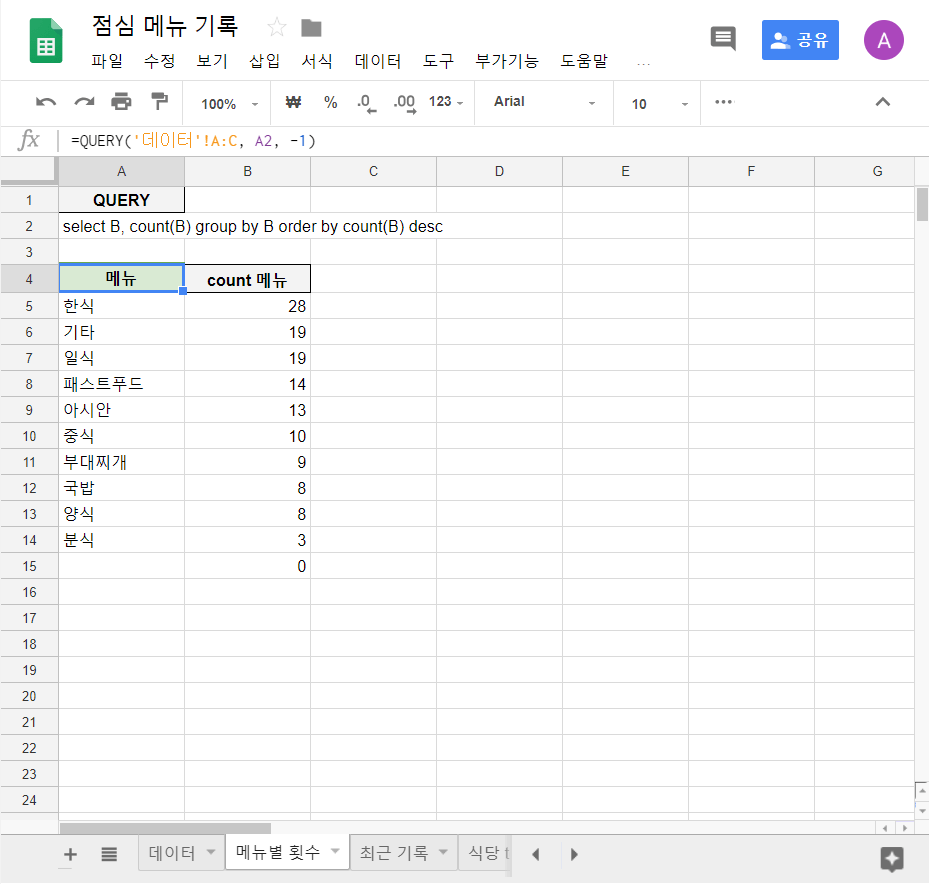Star the 점심 메뉴 기록 spreadsheet
Screen dimensions: 929x884
[276, 28]
